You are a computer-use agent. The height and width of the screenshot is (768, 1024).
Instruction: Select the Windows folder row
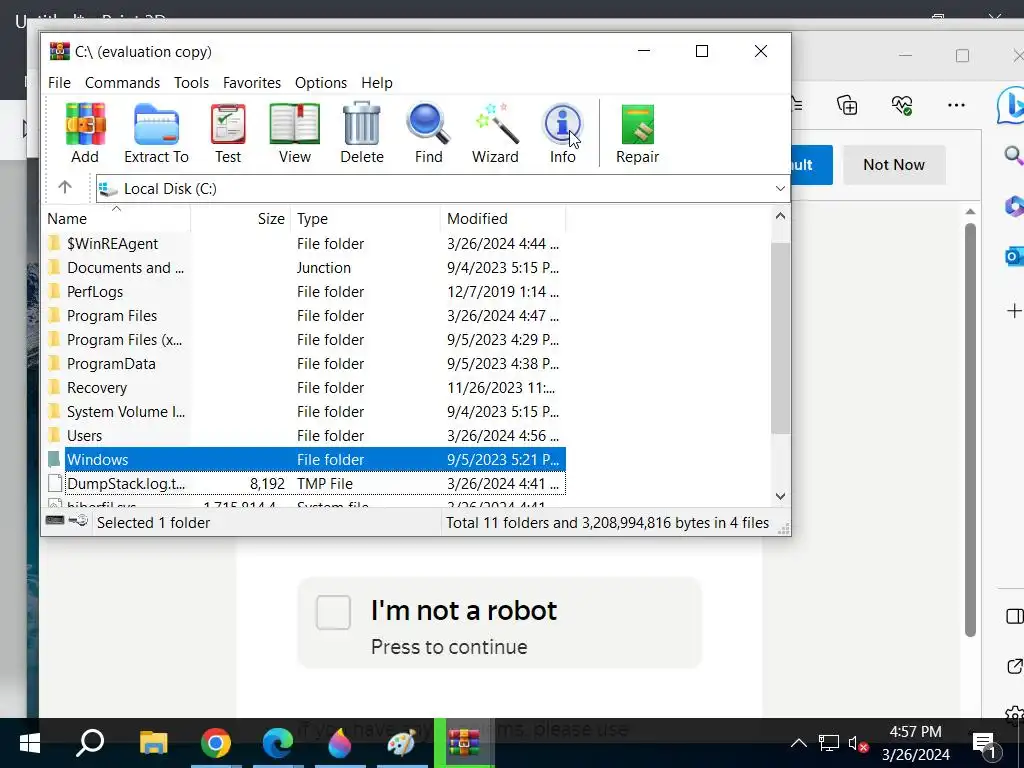[306, 460]
